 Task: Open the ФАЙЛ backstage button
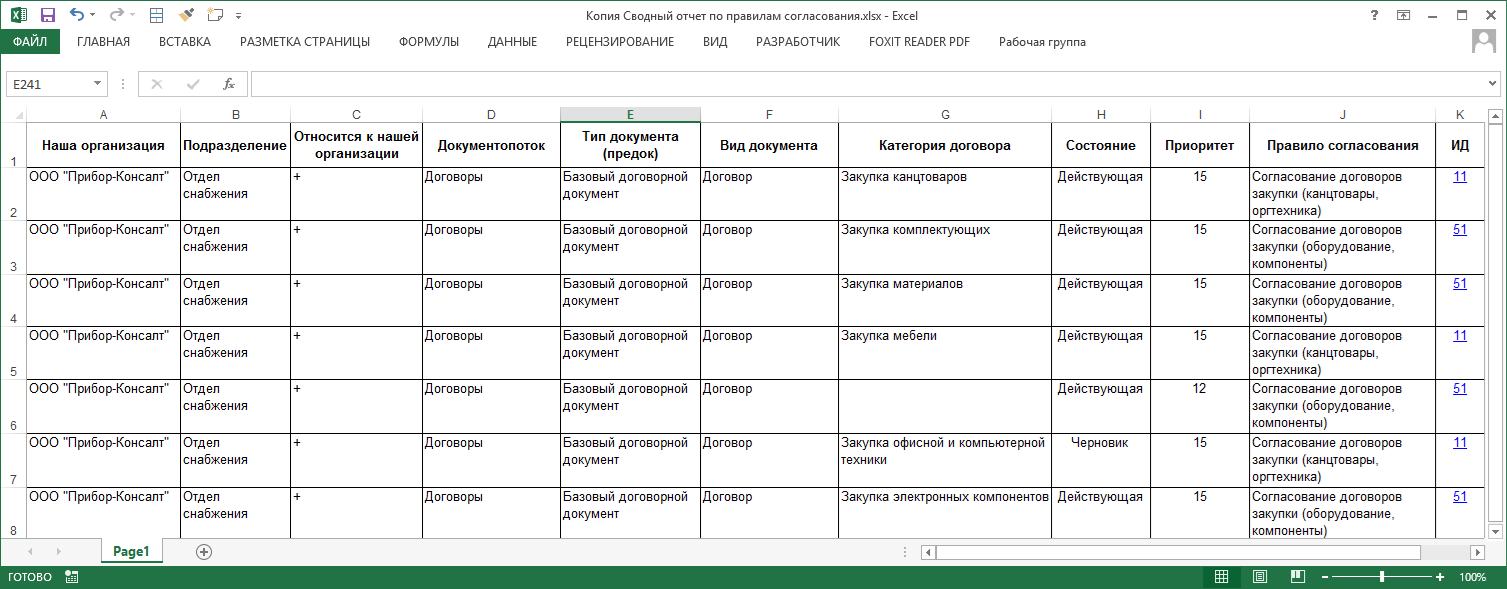[x=30, y=42]
